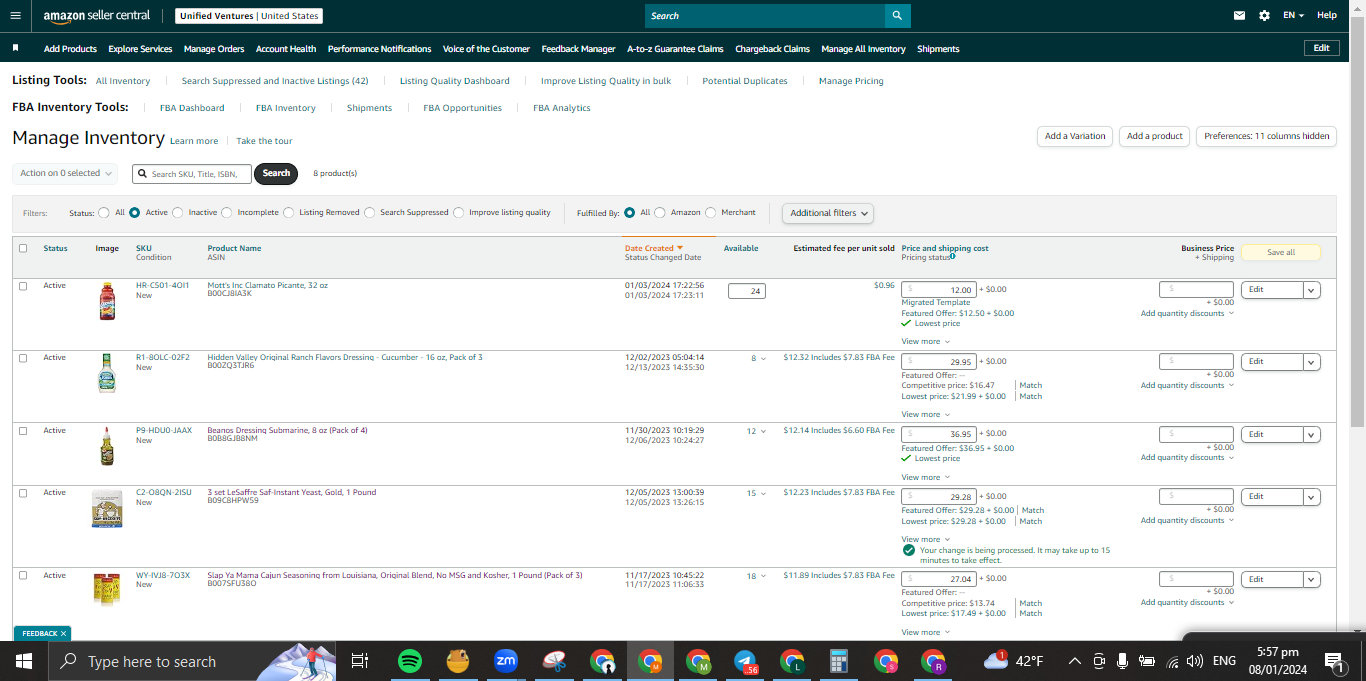This screenshot has height=681, width=1366.
Task: Click the bookmark flag icon on the nav bar
Action: (15, 48)
